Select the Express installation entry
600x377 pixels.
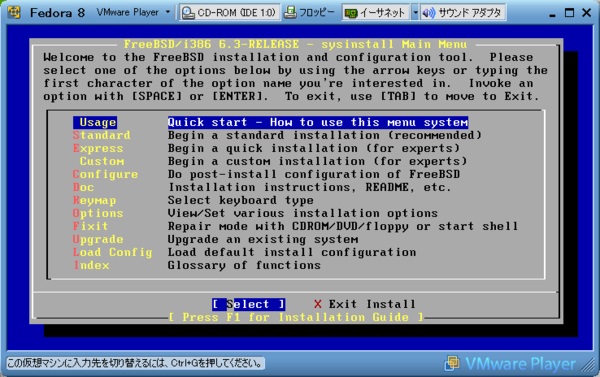point(98,148)
